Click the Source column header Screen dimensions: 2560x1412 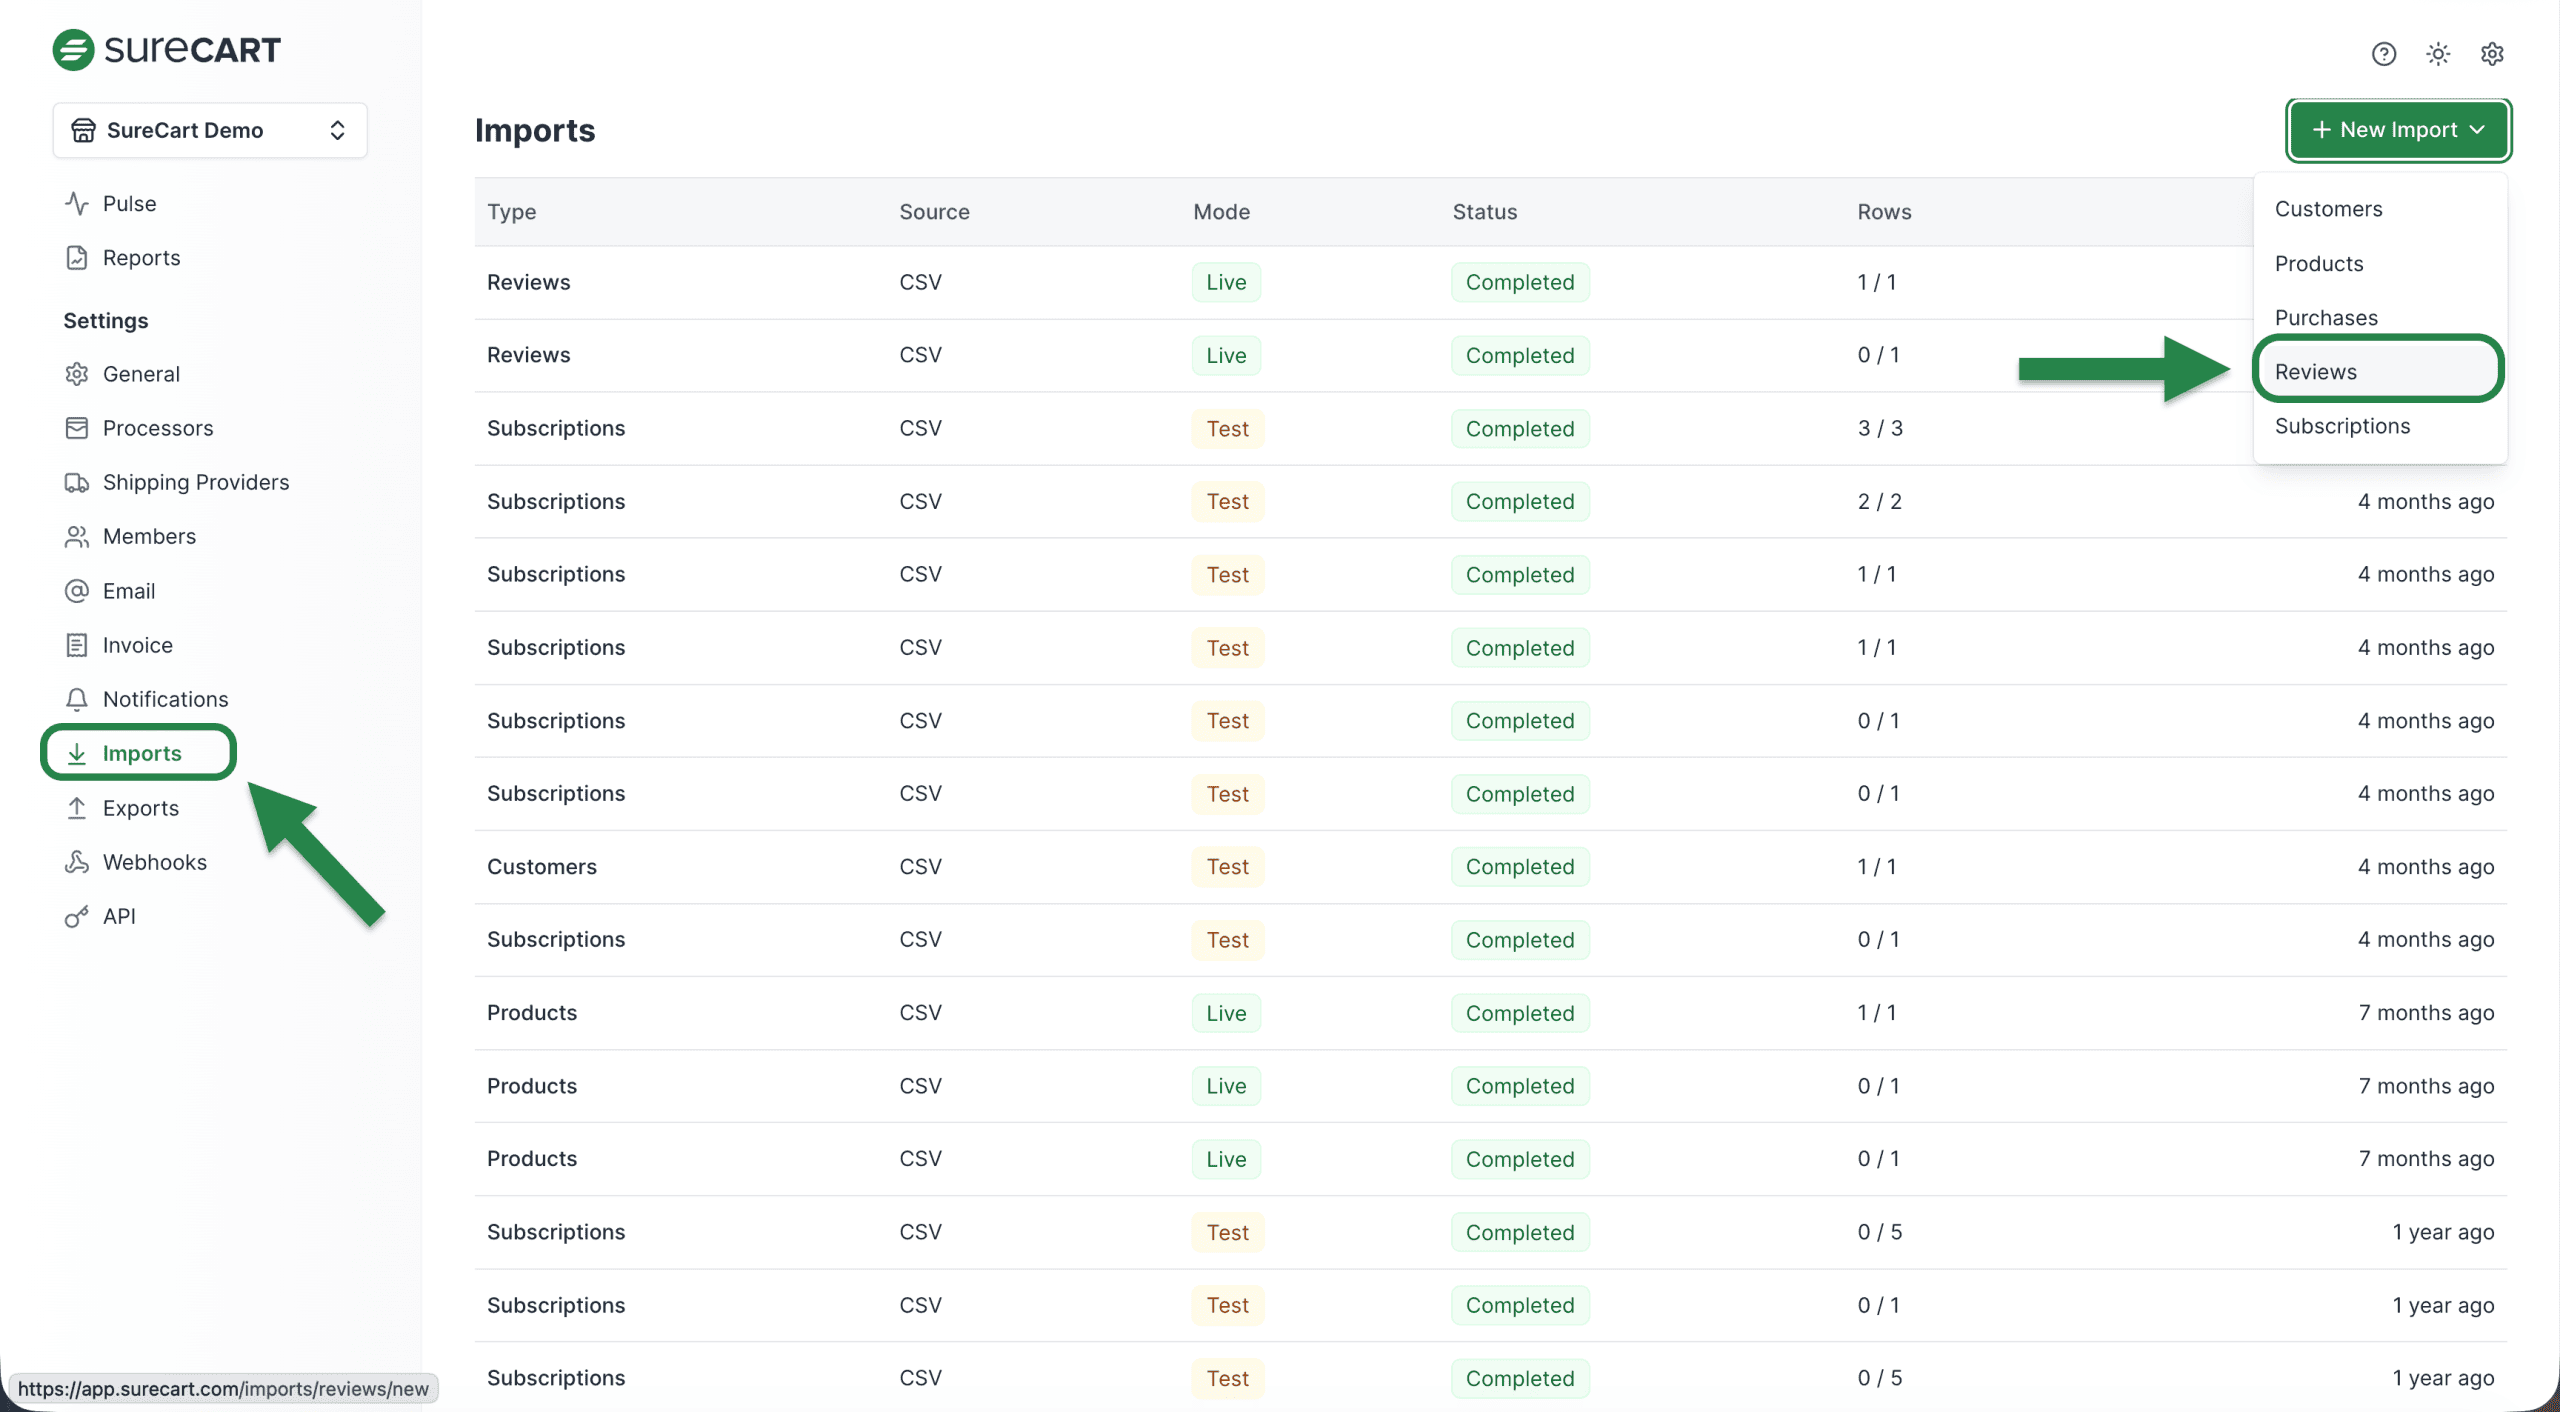[x=934, y=212]
